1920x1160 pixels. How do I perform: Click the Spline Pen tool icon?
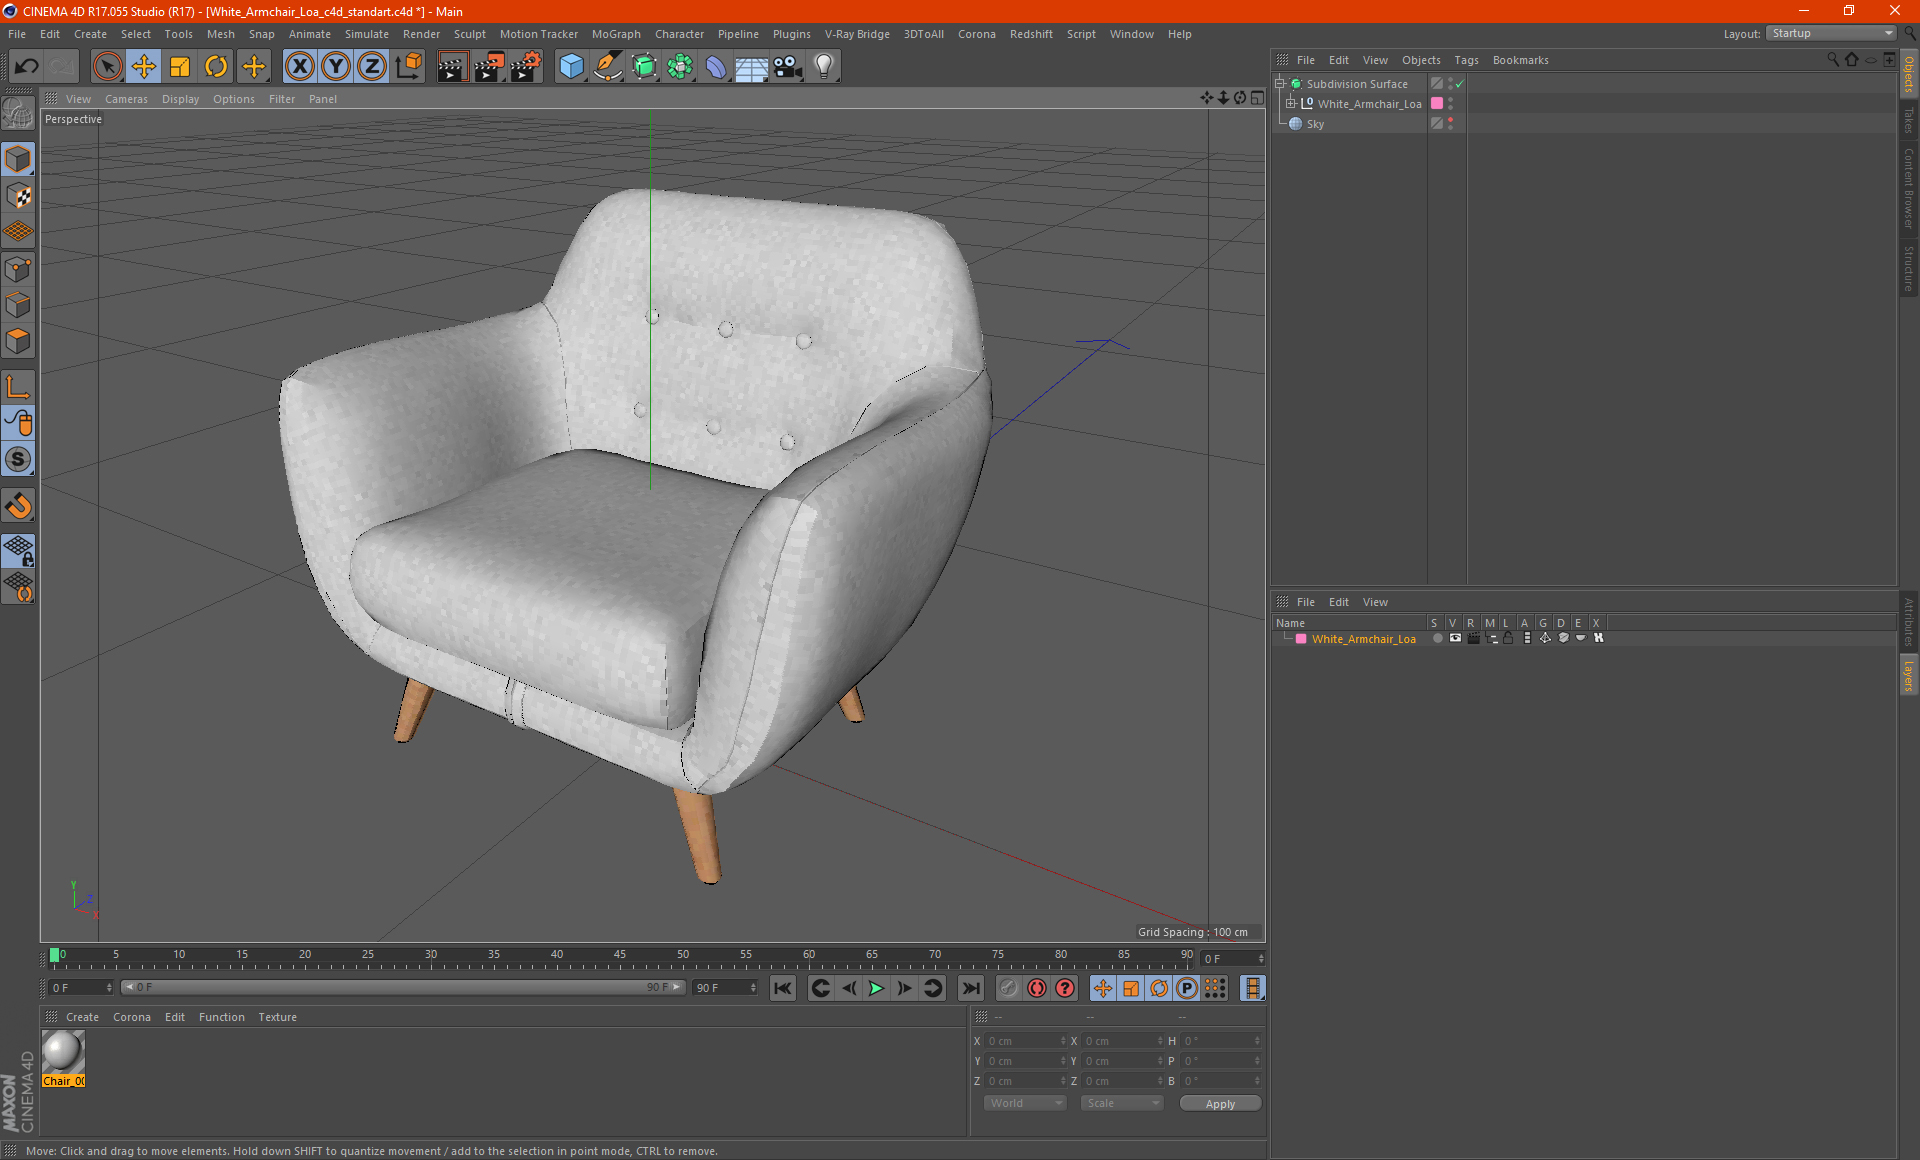(x=608, y=67)
